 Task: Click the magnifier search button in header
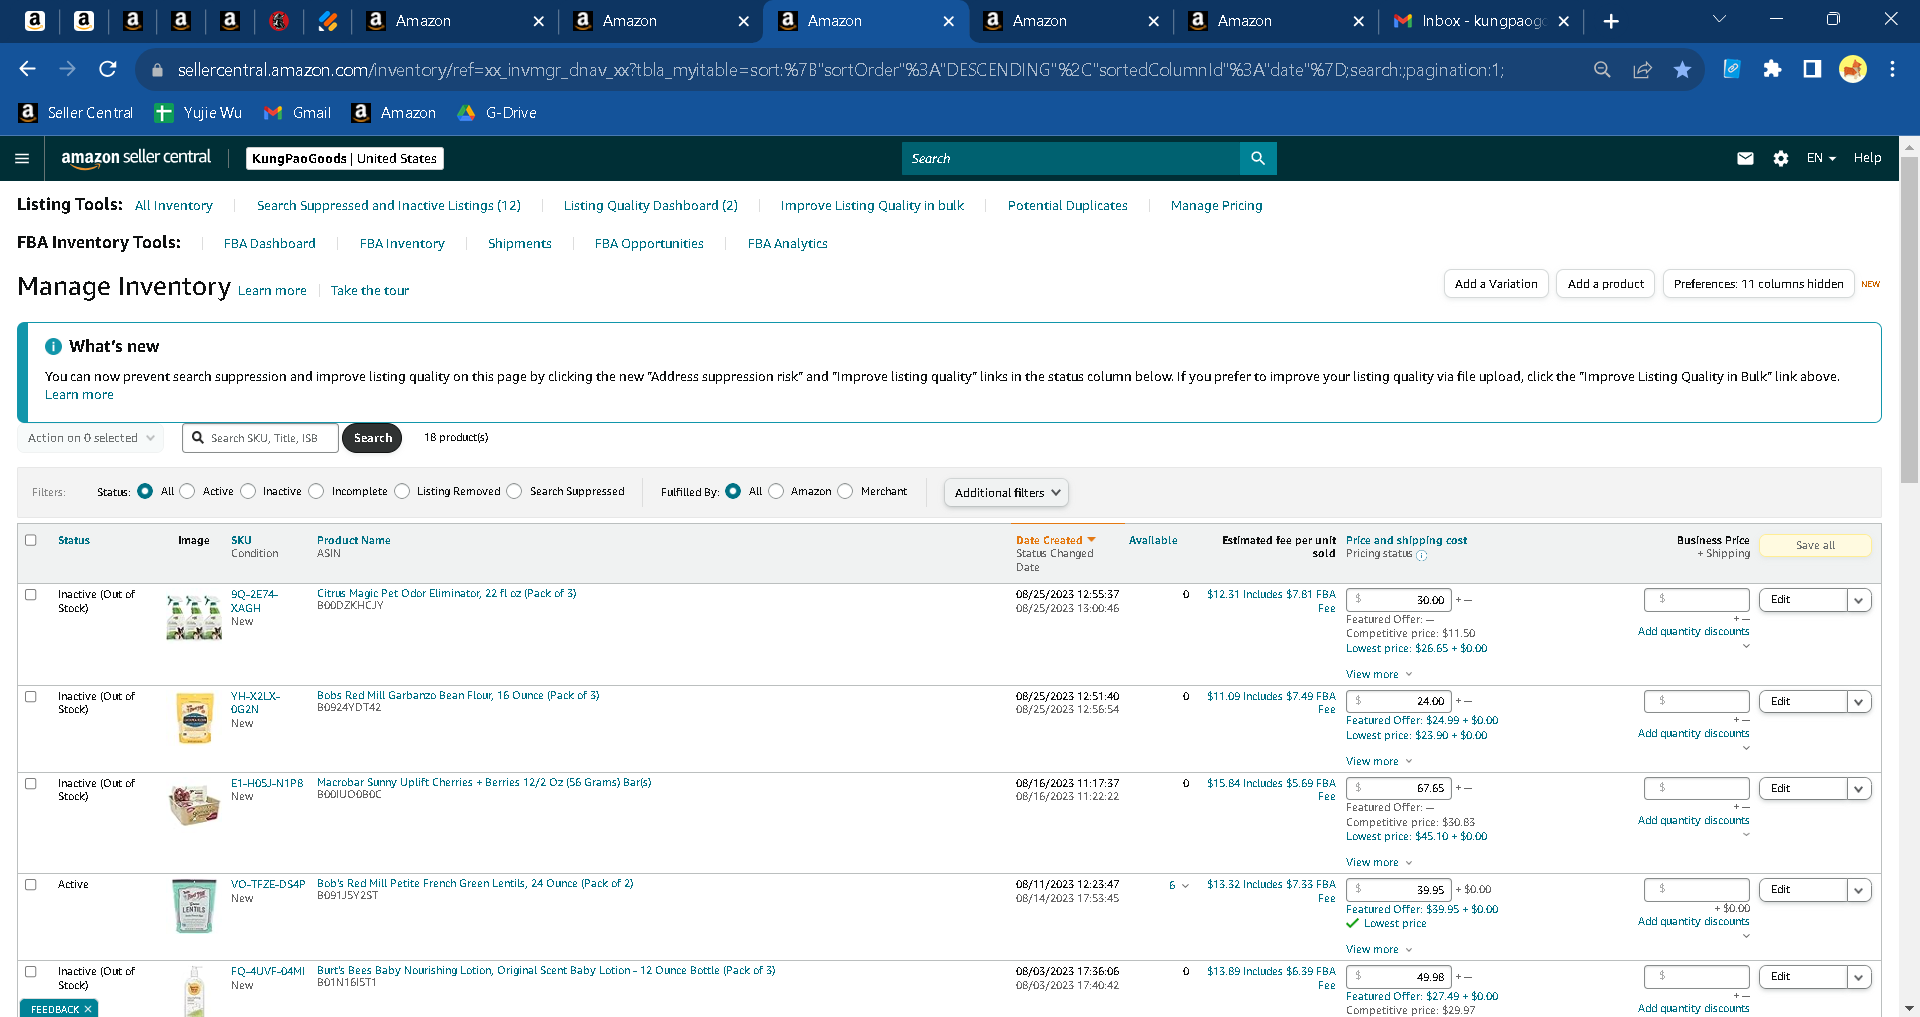pyautogui.click(x=1258, y=158)
